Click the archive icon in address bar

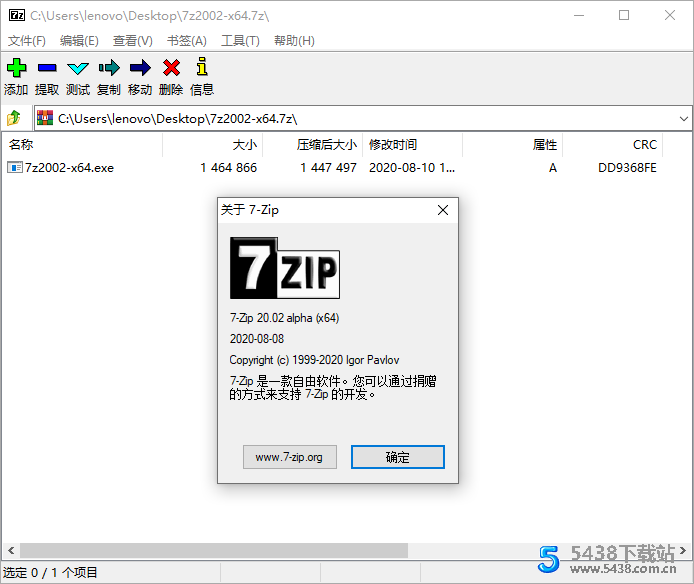pyautogui.click(x=45, y=118)
